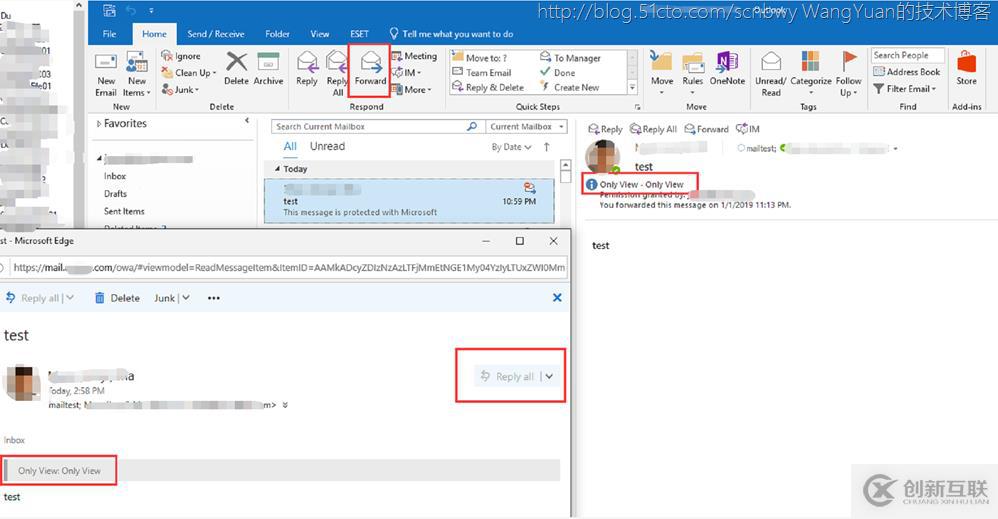Open the View ribbon tab
Viewport: 998px width, 519px height.
coord(320,34)
